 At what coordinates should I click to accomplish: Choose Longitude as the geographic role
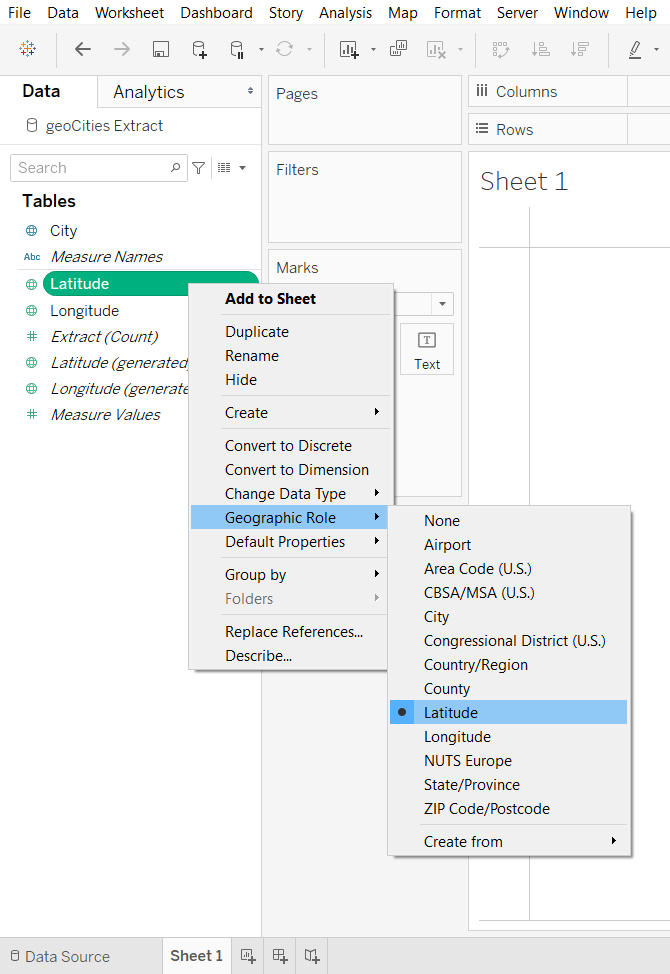pyautogui.click(x=457, y=737)
